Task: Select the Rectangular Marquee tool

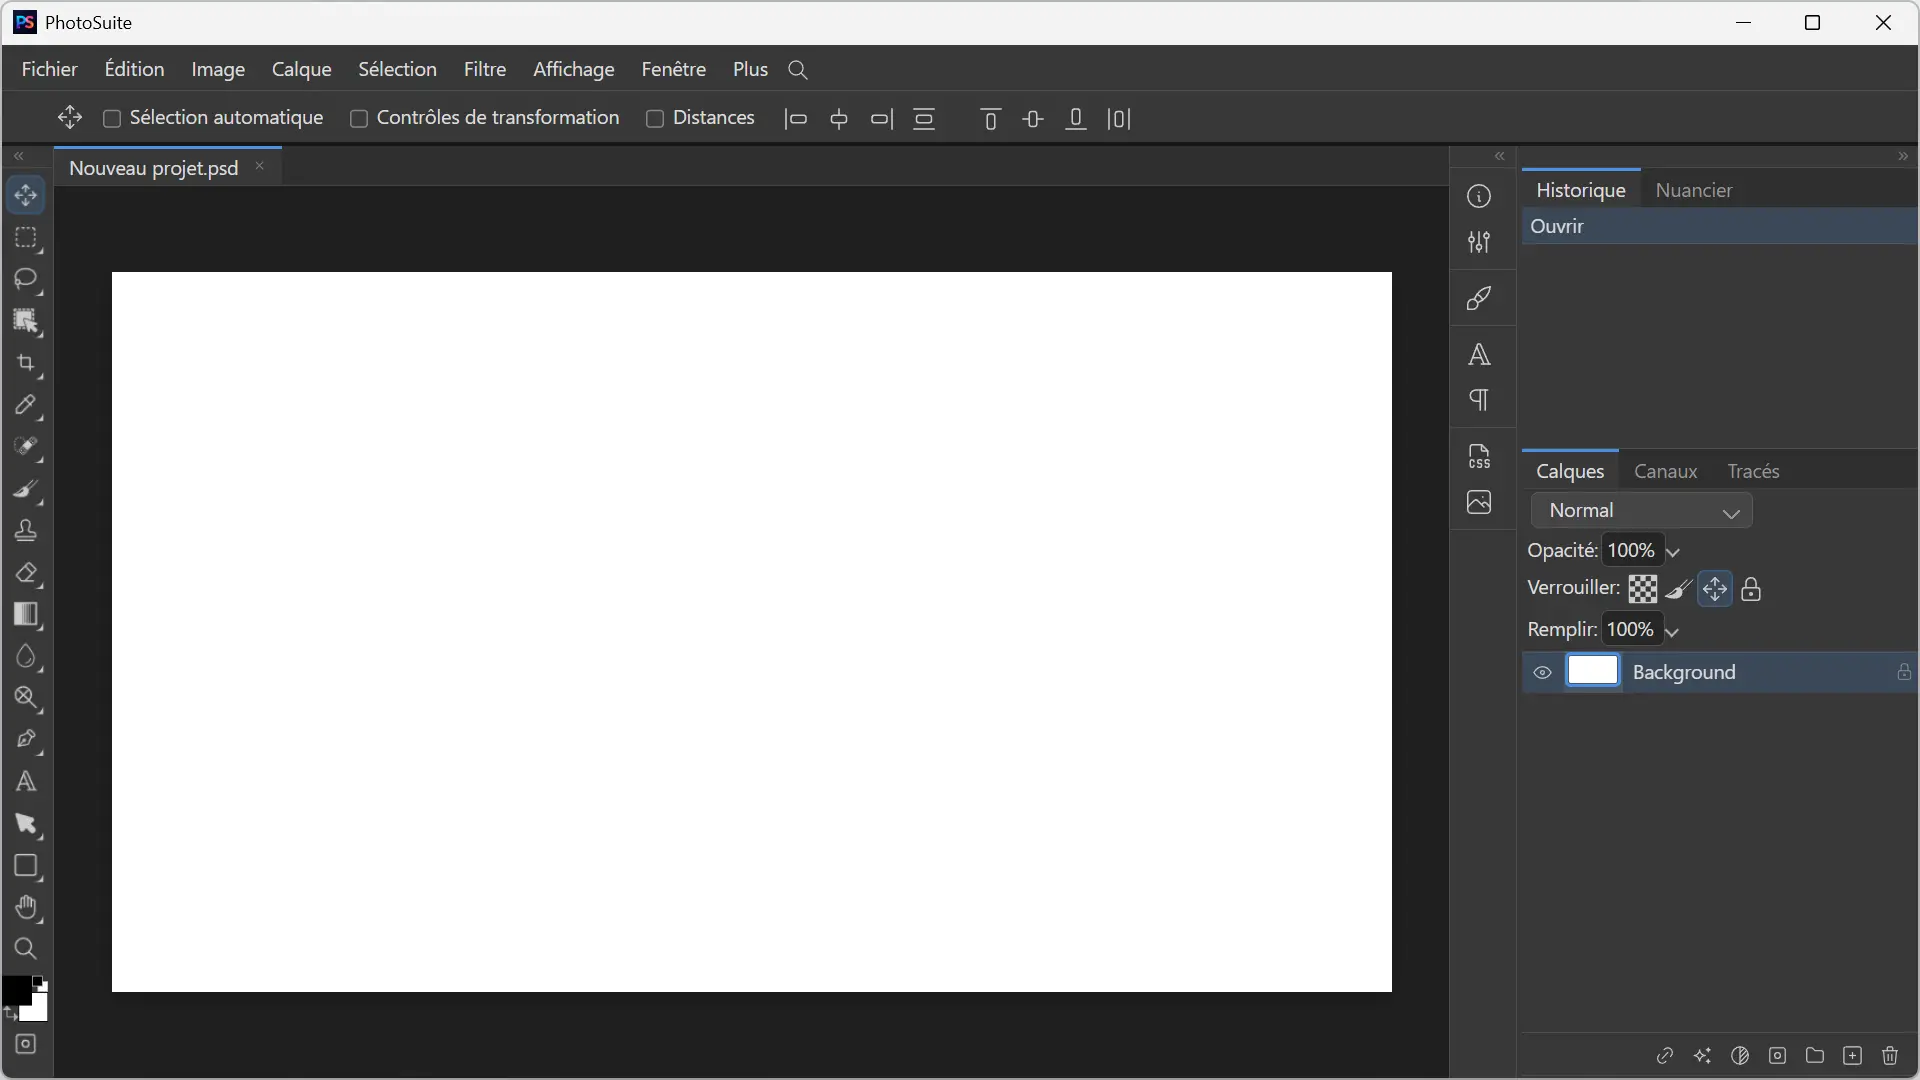Action: tap(26, 238)
